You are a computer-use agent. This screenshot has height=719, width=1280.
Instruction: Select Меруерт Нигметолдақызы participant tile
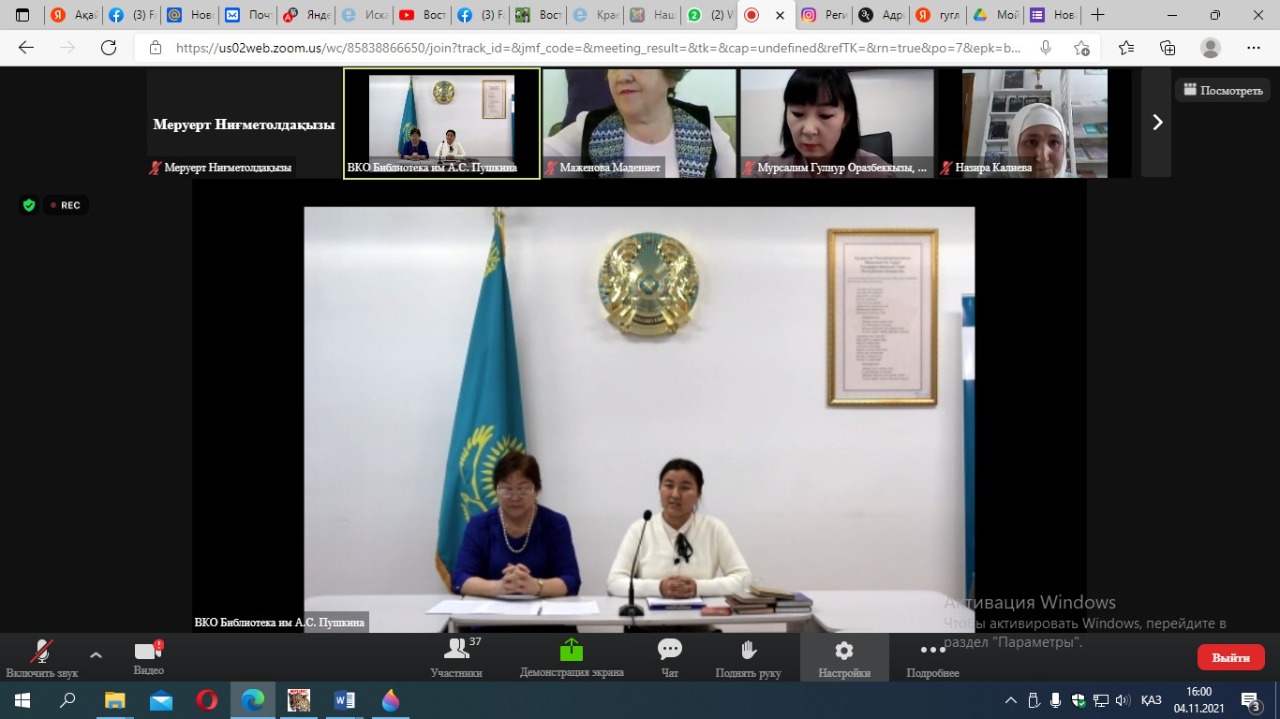pyautogui.click(x=244, y=123)
